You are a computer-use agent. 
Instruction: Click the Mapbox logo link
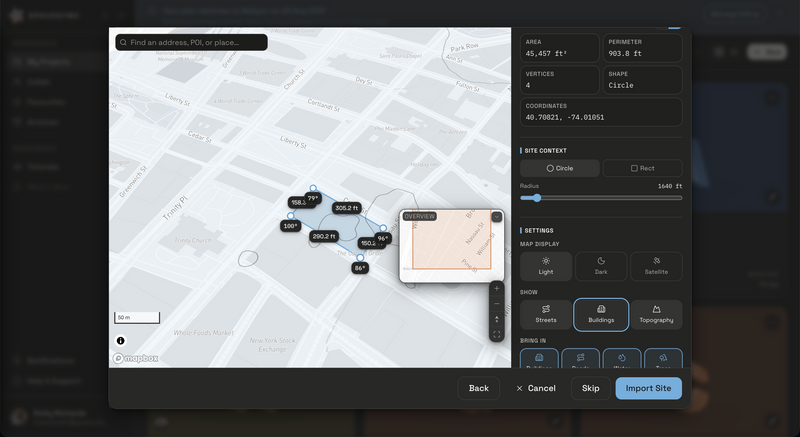(136, 358)
